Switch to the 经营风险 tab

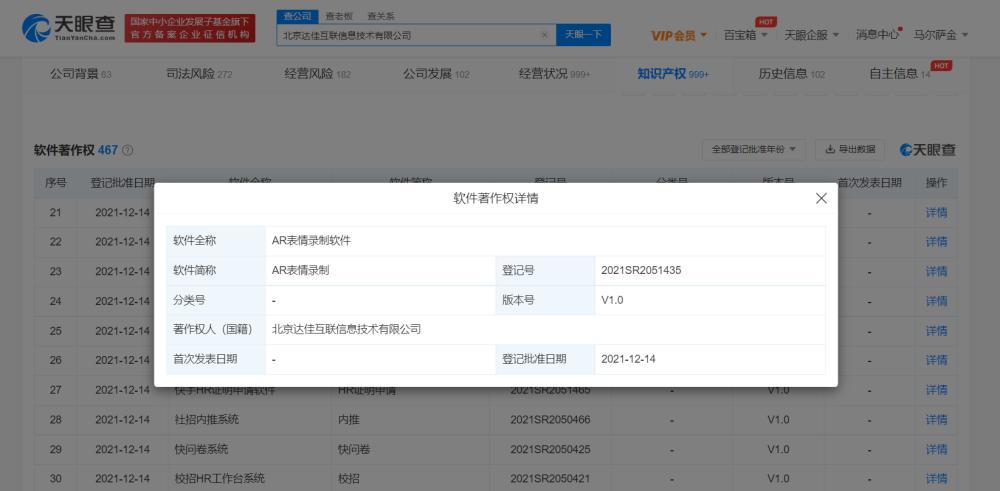pos(318,74)
